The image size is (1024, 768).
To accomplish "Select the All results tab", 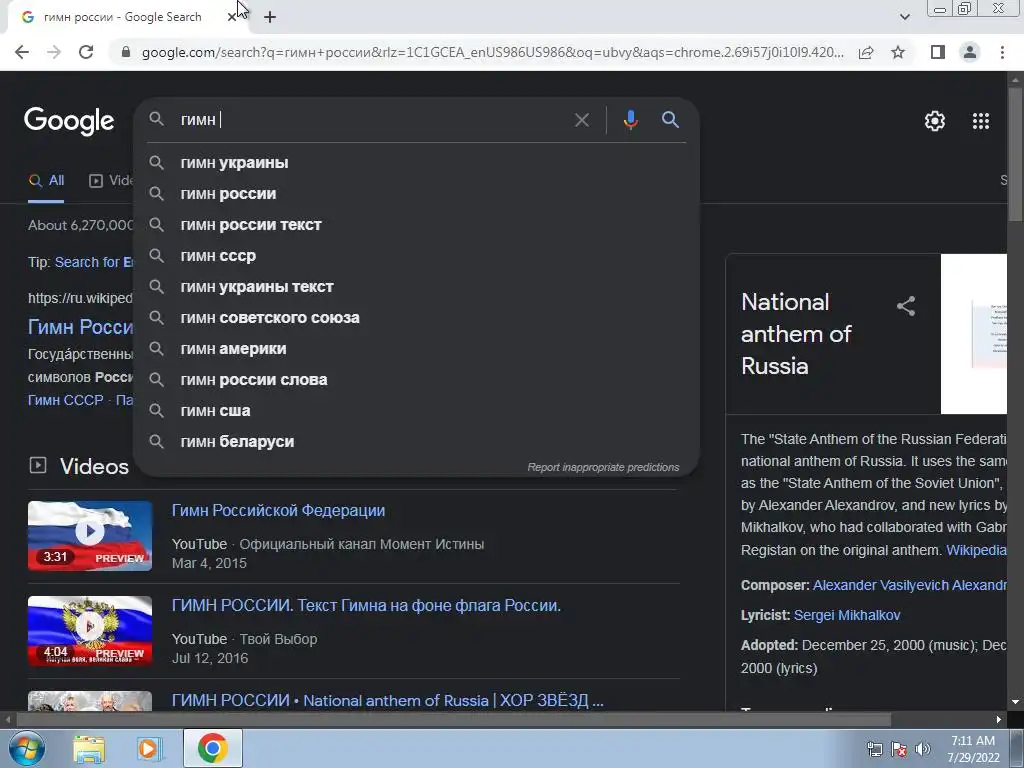I will 46,181.
